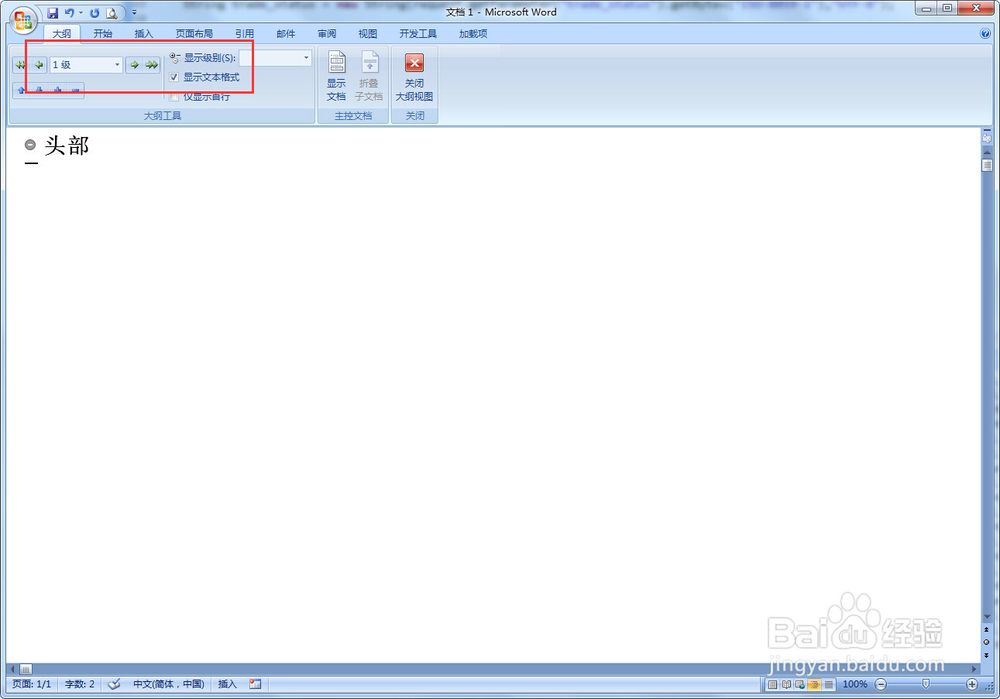
Task: Switch to the 视图 ribbon tab
Action: click(x=367, y=33)
